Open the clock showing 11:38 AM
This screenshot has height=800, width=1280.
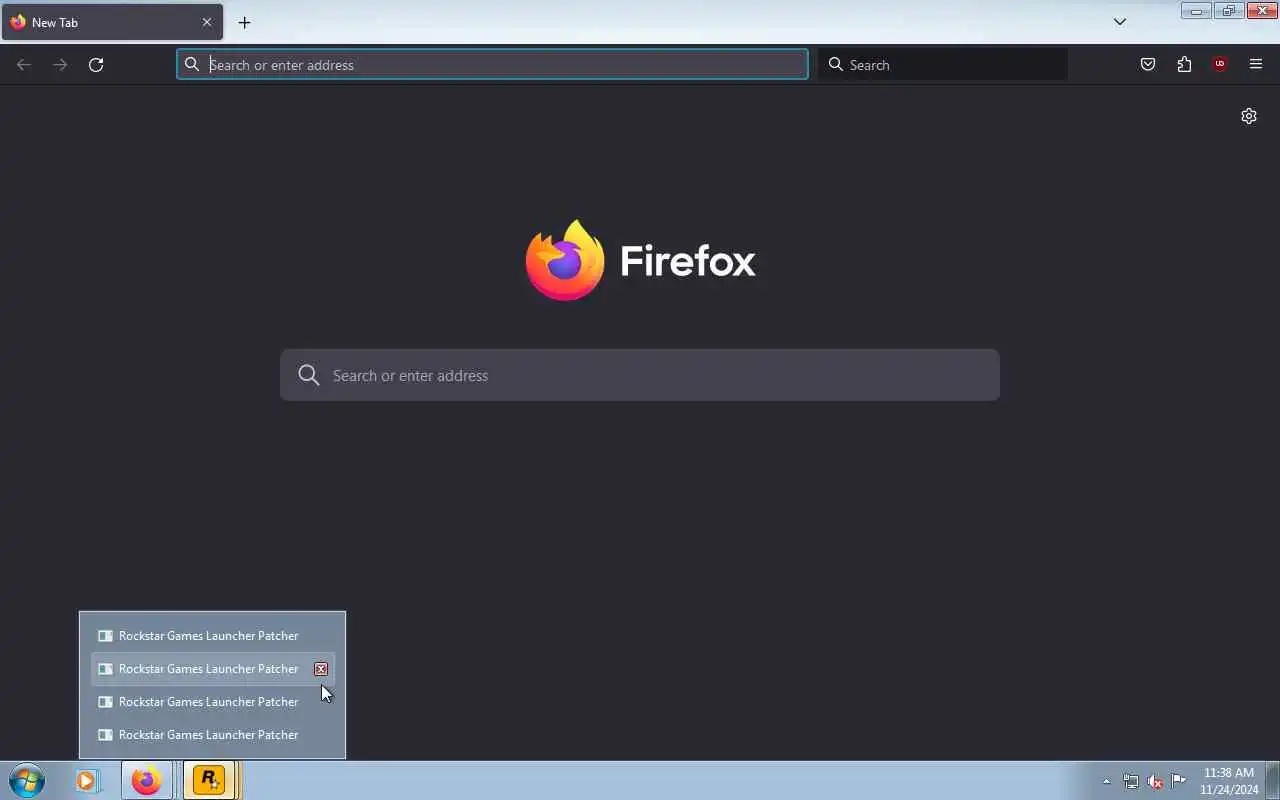pyautogui.click(x=1229, y=781)
